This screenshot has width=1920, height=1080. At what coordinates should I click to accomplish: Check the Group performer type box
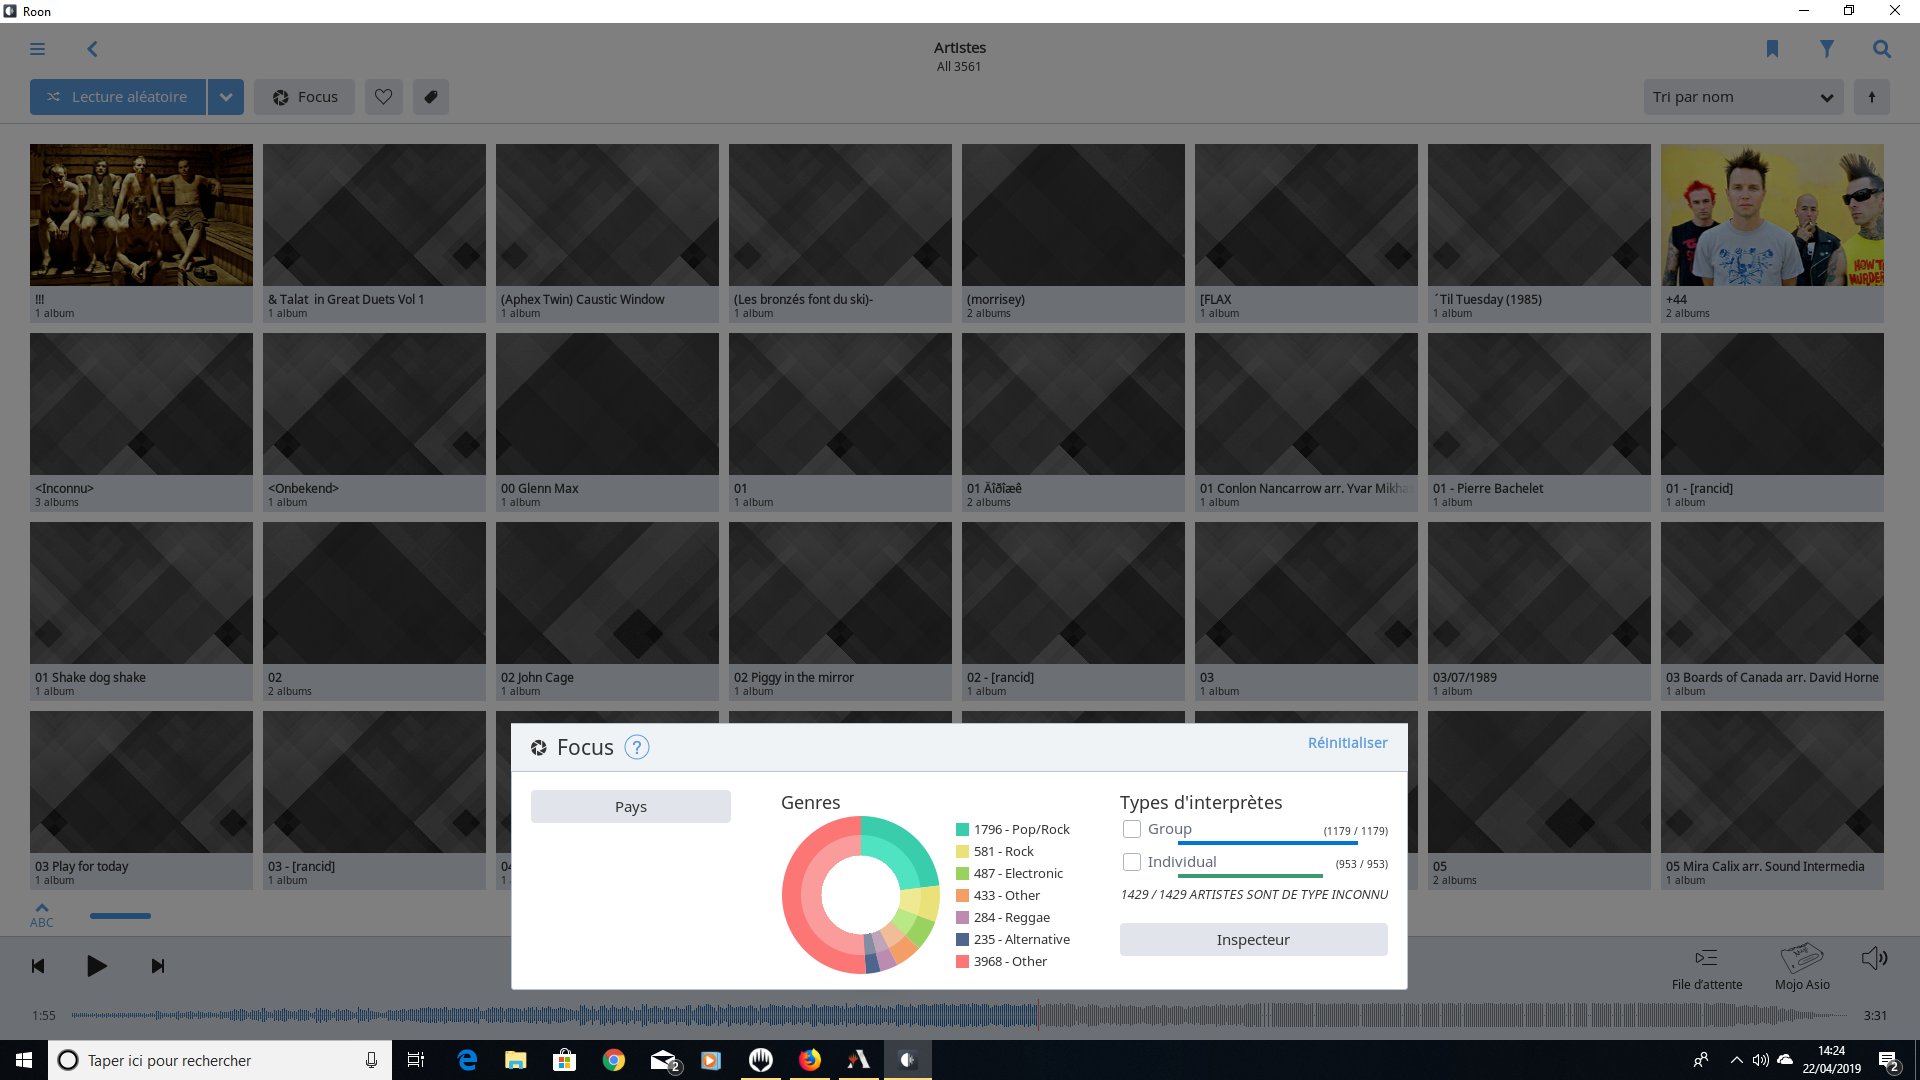tap(1132, 829)
